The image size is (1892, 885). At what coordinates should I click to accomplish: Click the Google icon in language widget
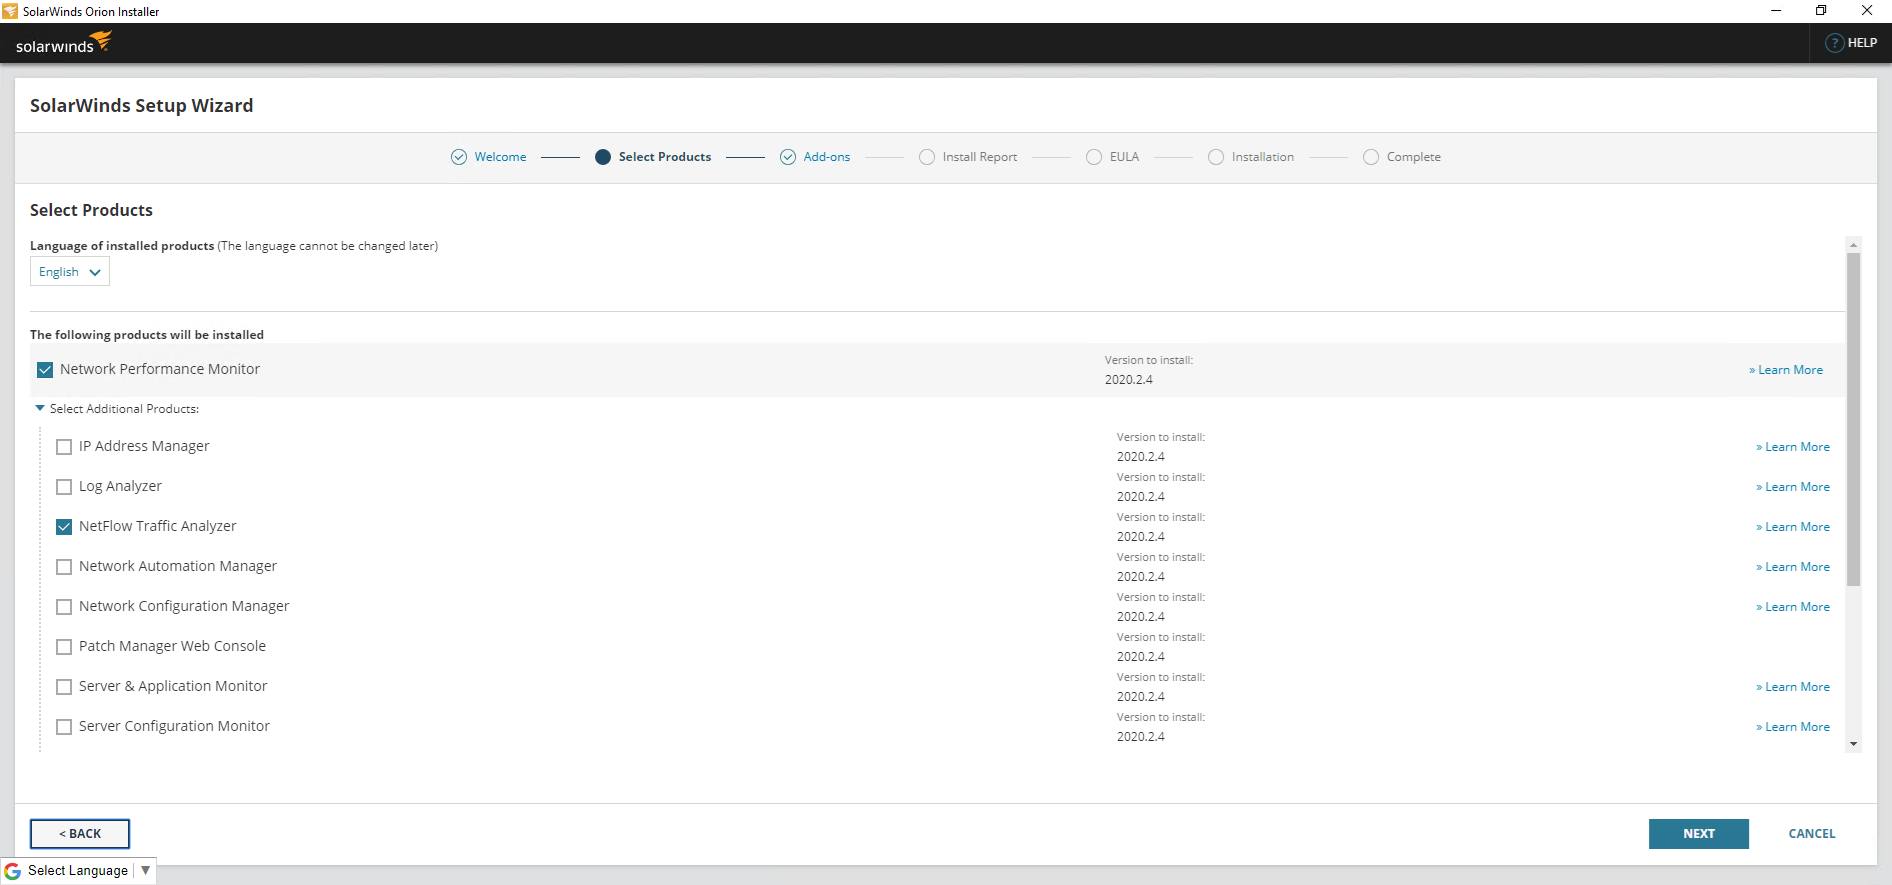[13, 871]
